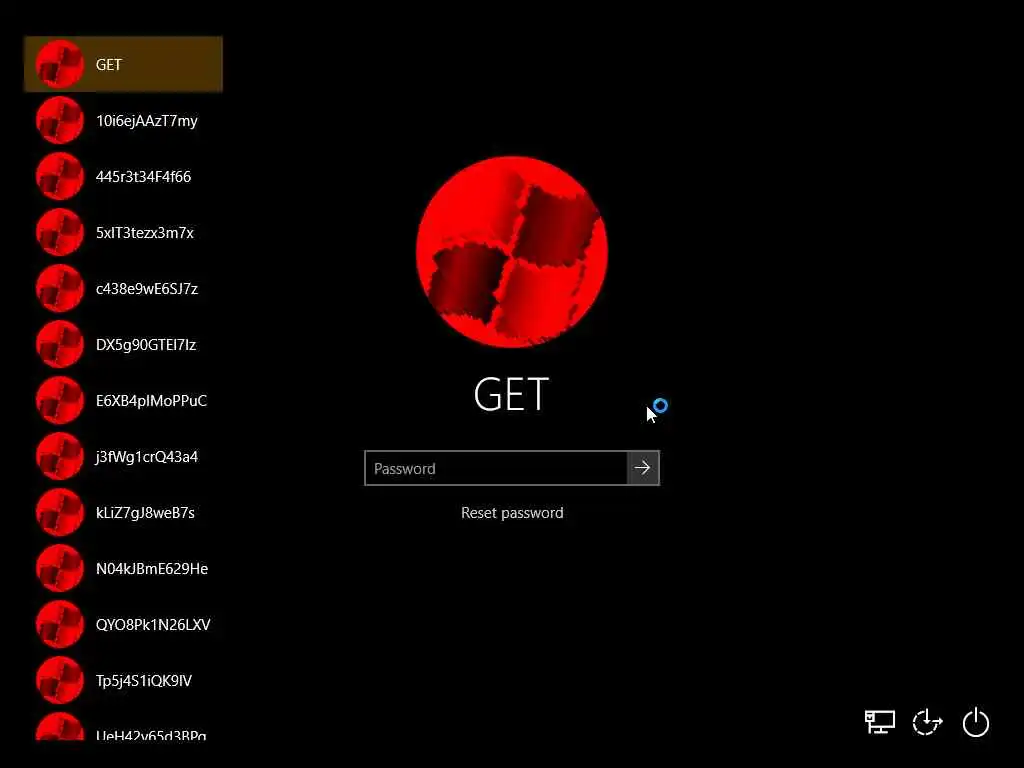The height and width of the screenshot is (768, 1024).
Task: Switch to user QYO8Pk1N26LXV name
Action: click(x=153, y=624)
